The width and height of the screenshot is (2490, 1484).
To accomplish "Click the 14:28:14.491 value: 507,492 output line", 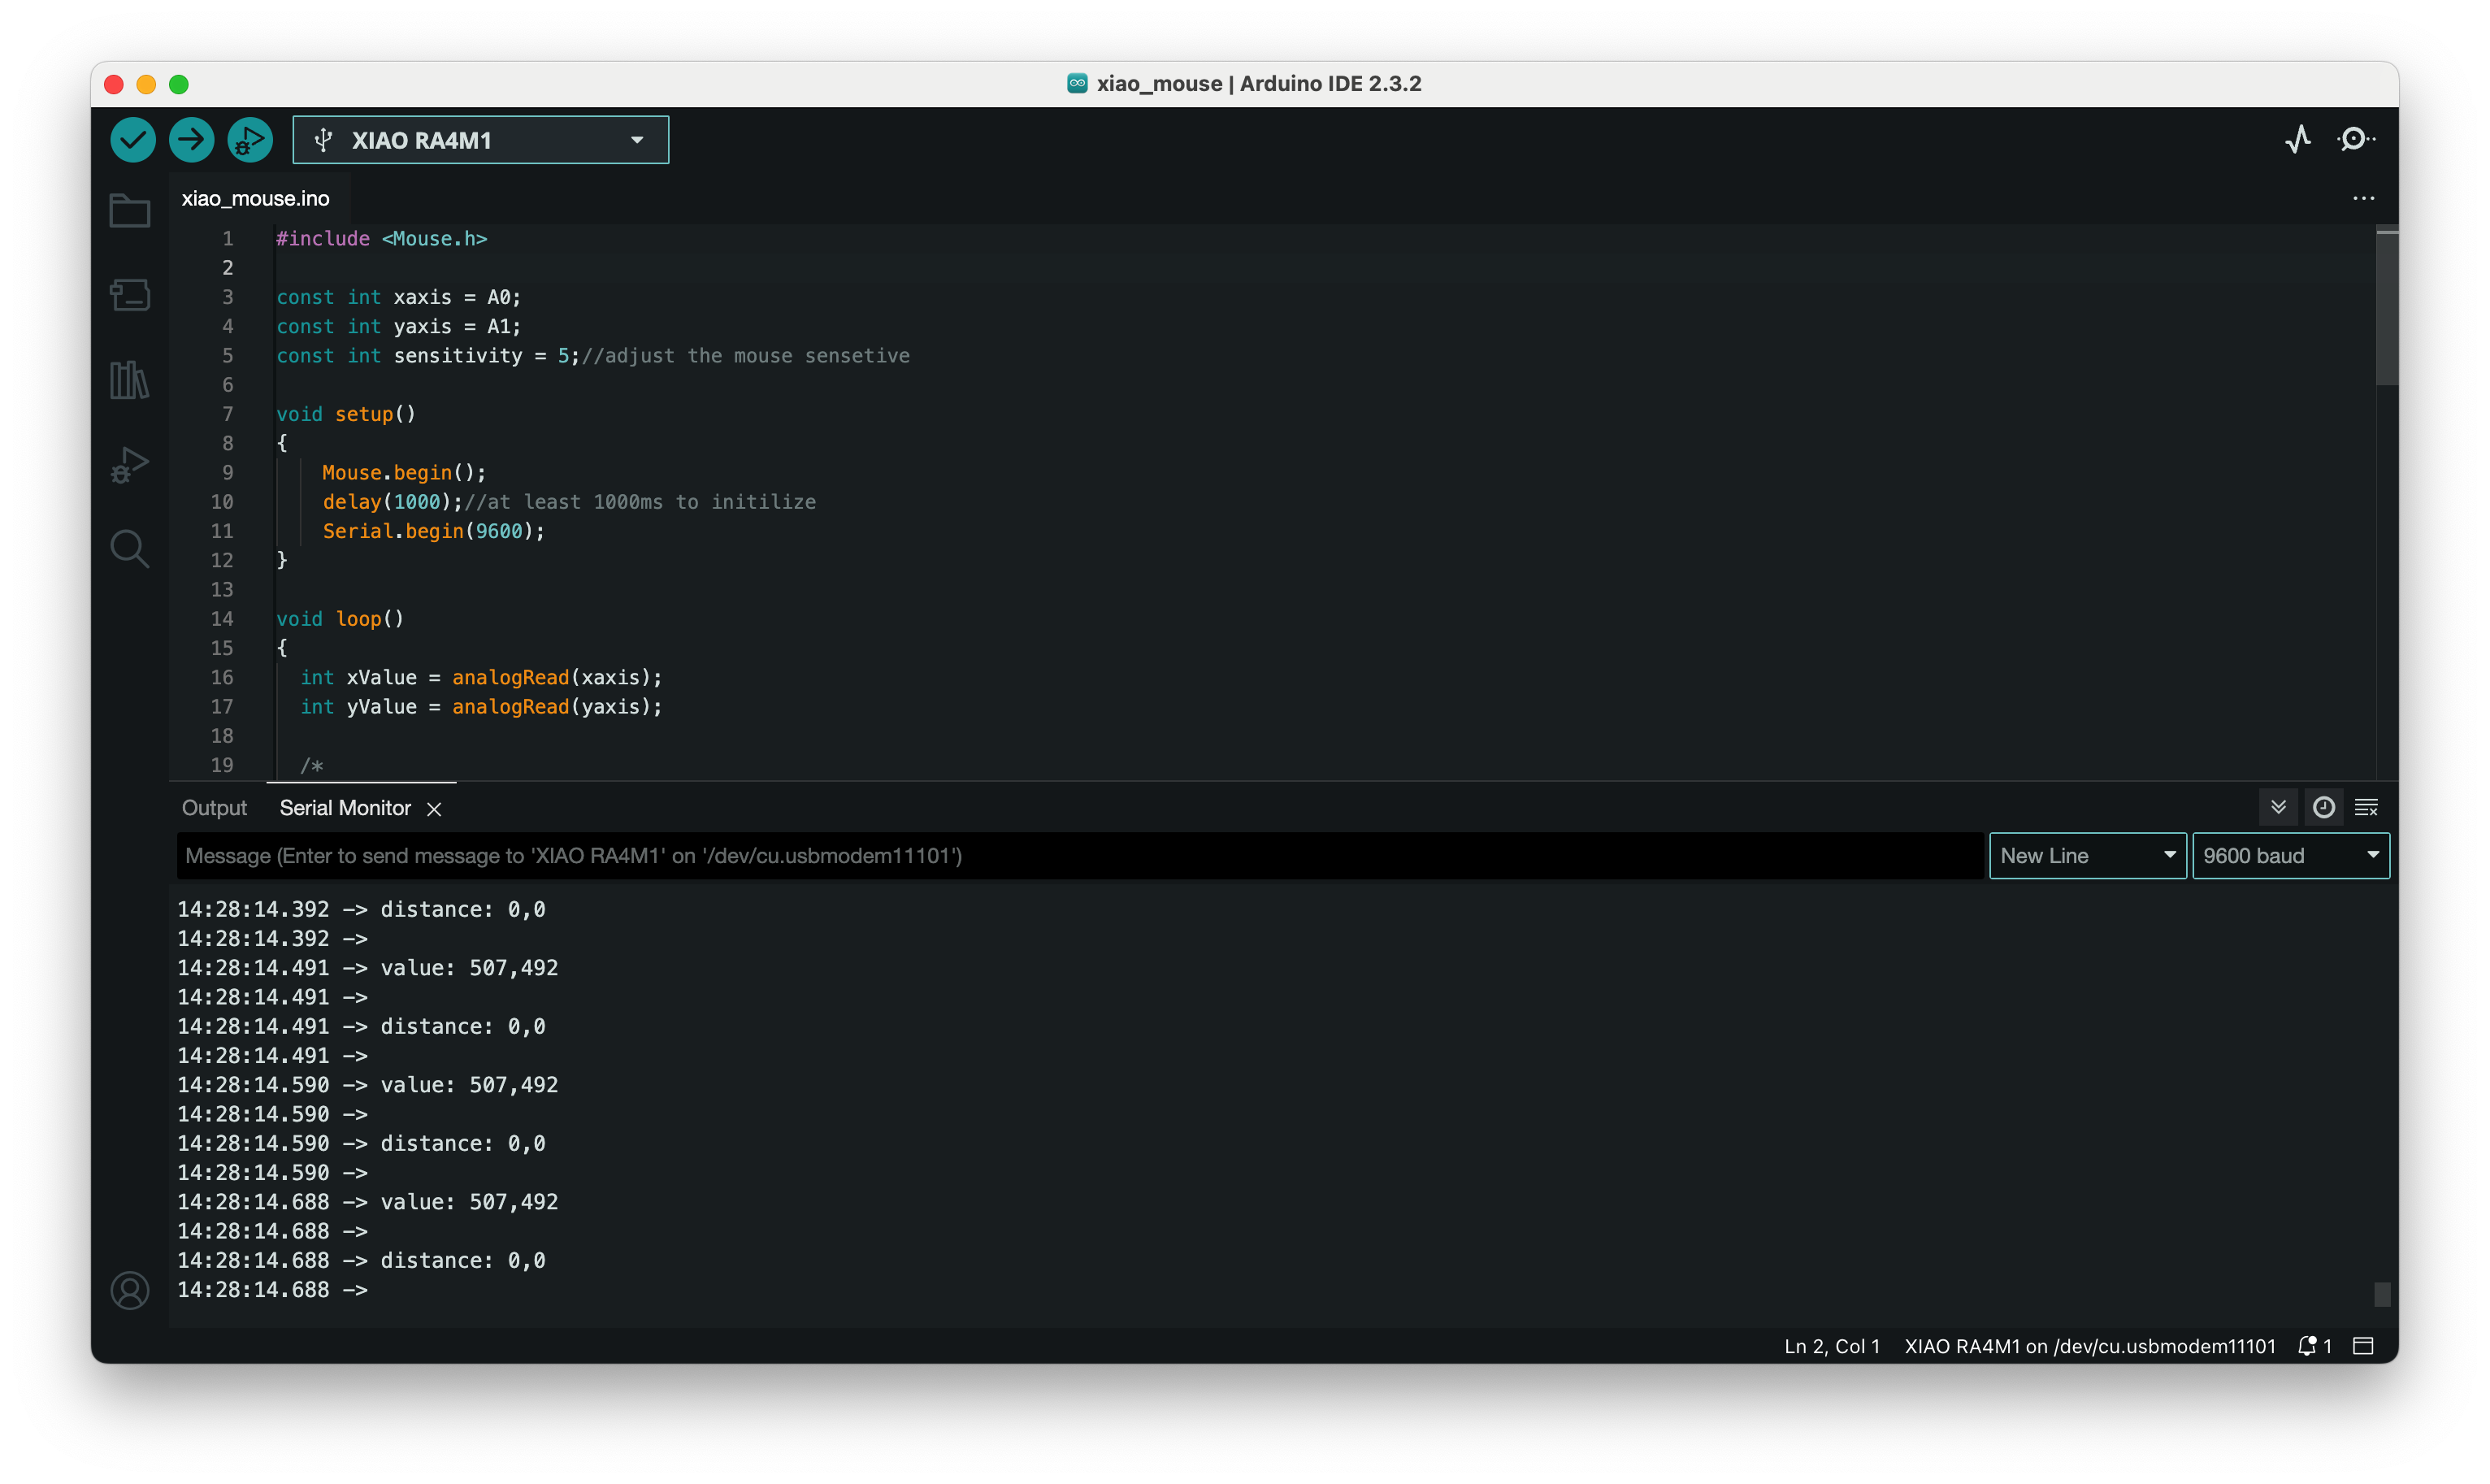I will pyautogui.click(x=368, y=967).
